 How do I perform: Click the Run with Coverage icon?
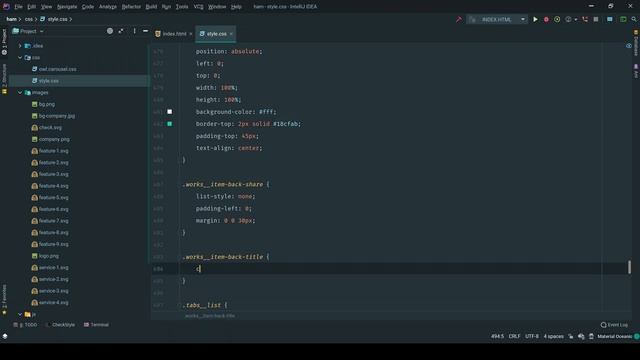click(x=557, y=19)
